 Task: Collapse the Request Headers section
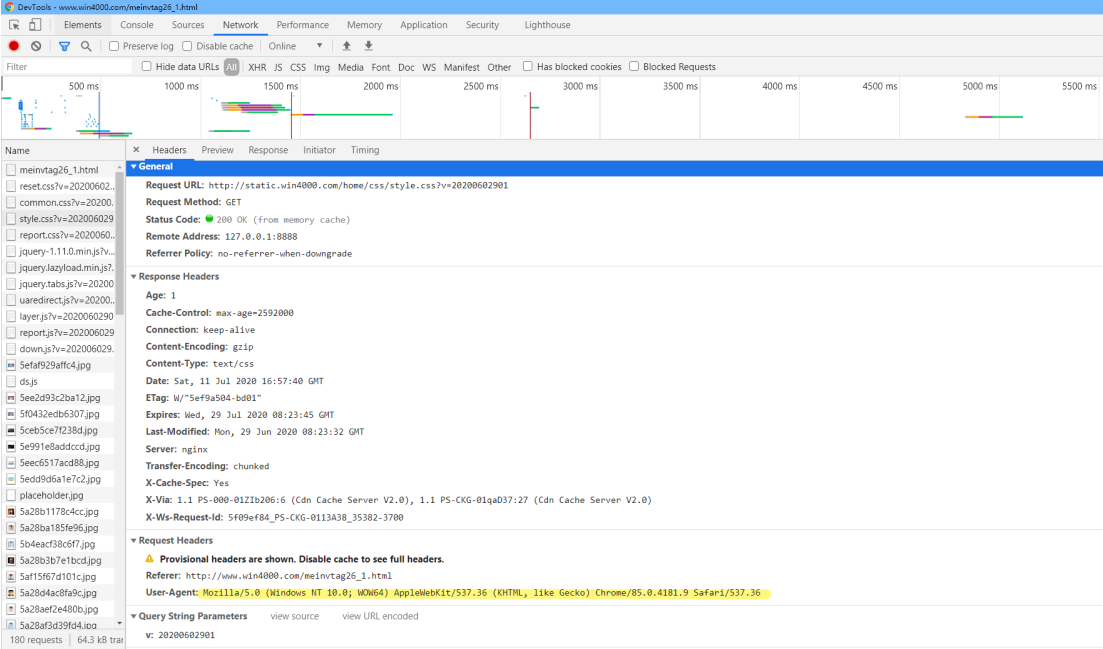[134, 540]
